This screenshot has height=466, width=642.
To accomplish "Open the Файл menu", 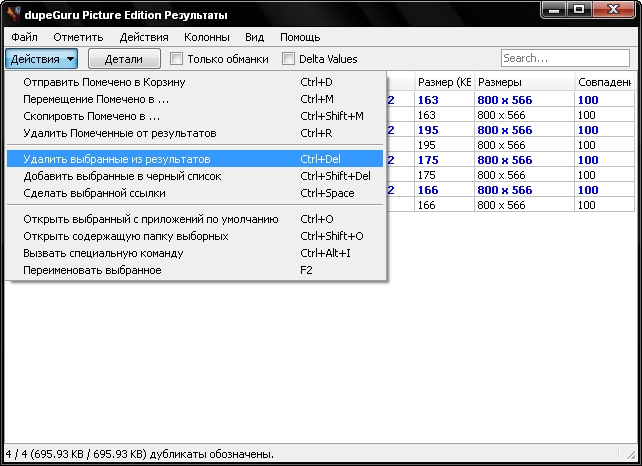I will tap(24, 37).
